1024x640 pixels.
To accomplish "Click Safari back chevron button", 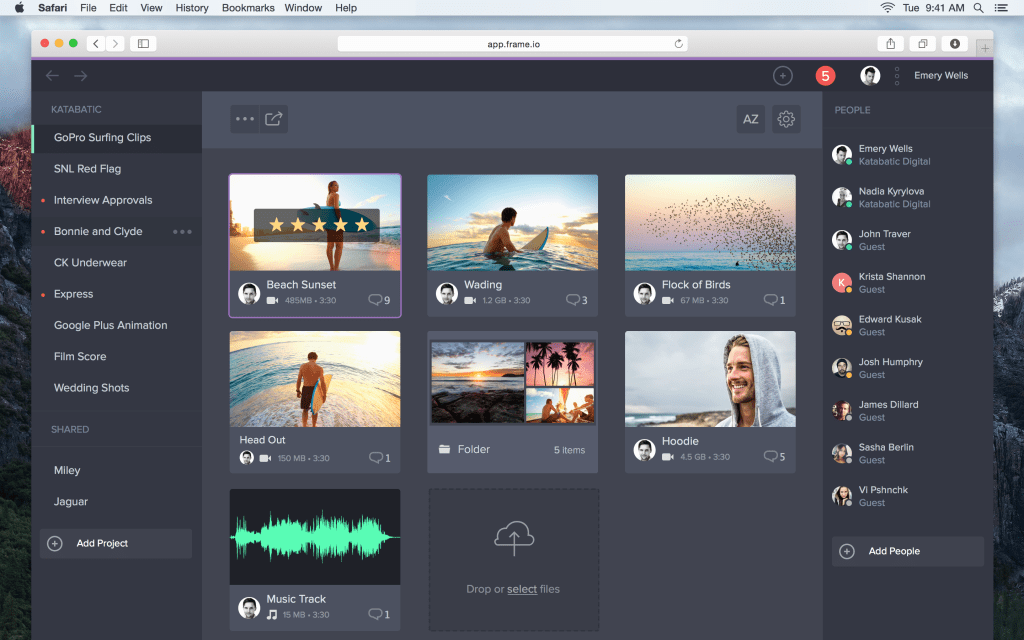I will click(x=96, y=44).
